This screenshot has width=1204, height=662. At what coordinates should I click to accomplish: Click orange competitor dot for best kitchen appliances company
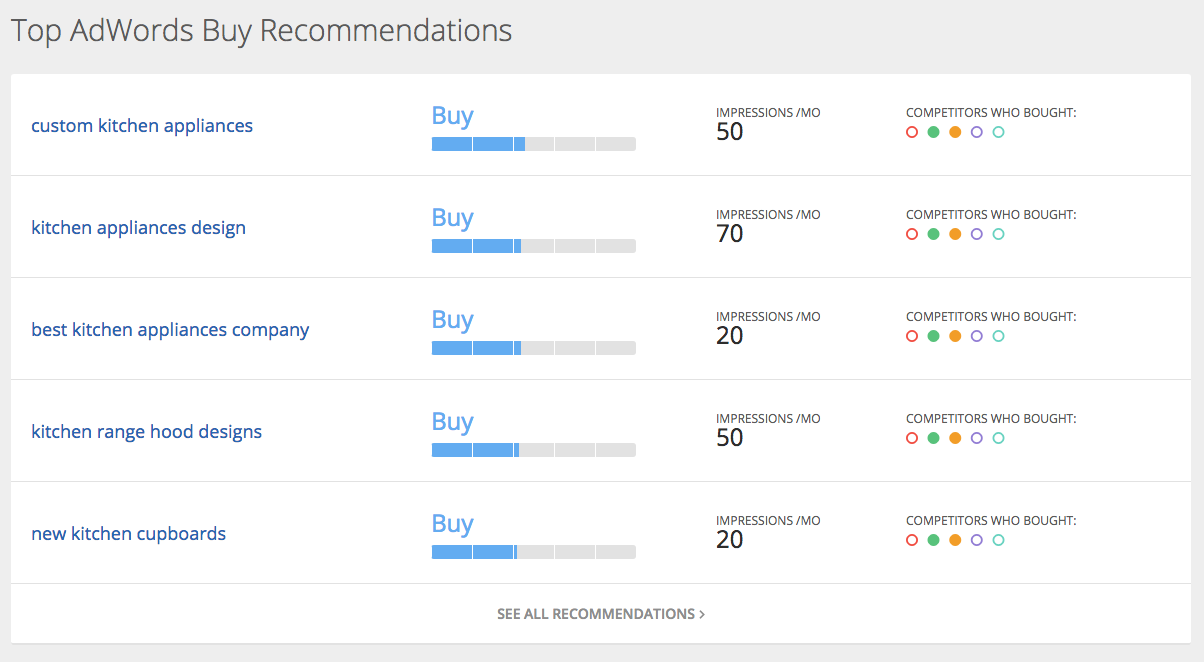point(955,336)
